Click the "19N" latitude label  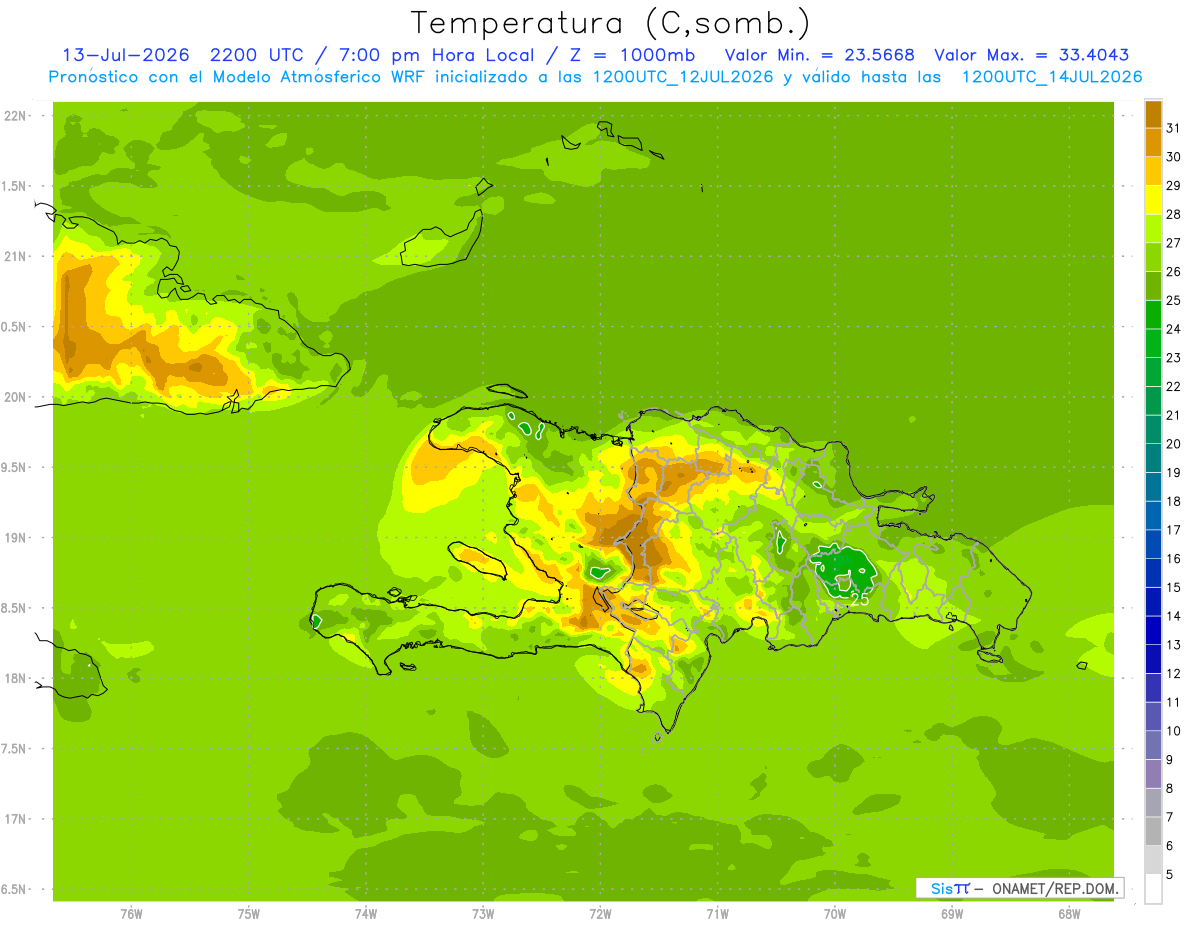point(15,538)
